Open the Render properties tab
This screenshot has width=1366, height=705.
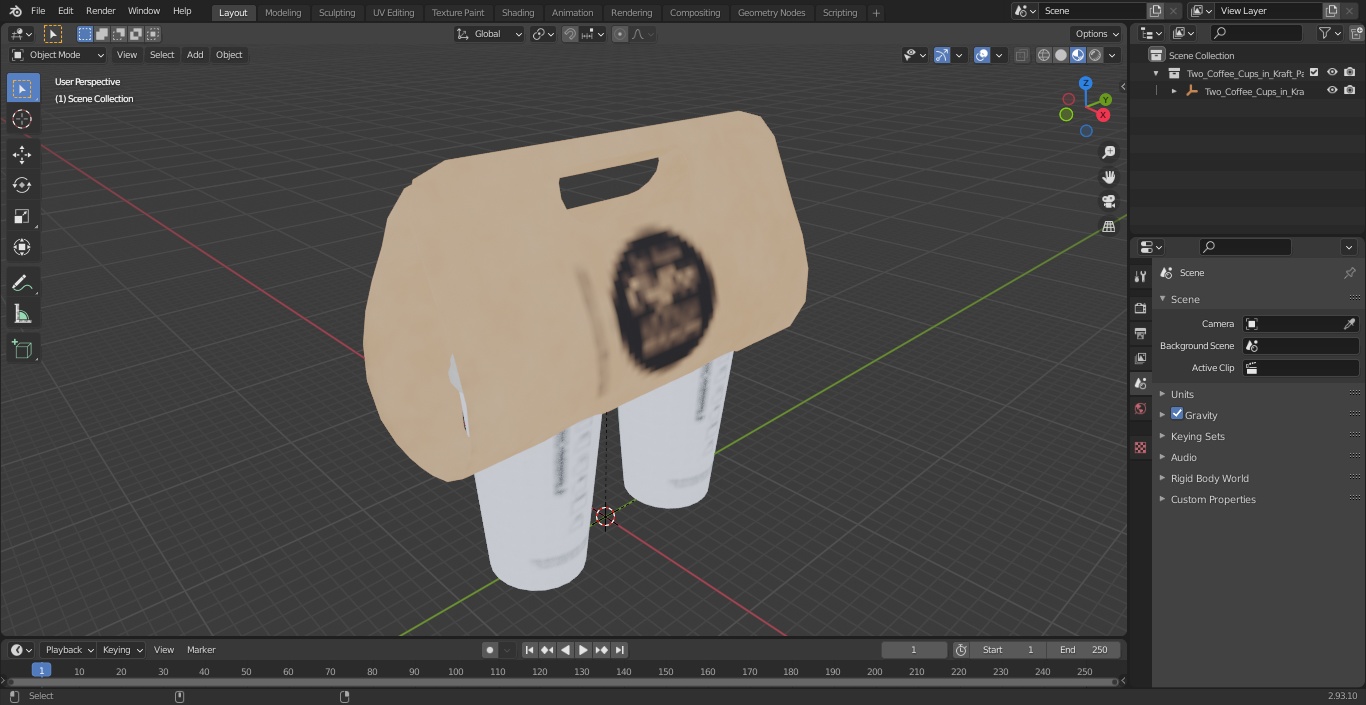coord(1140,308)
